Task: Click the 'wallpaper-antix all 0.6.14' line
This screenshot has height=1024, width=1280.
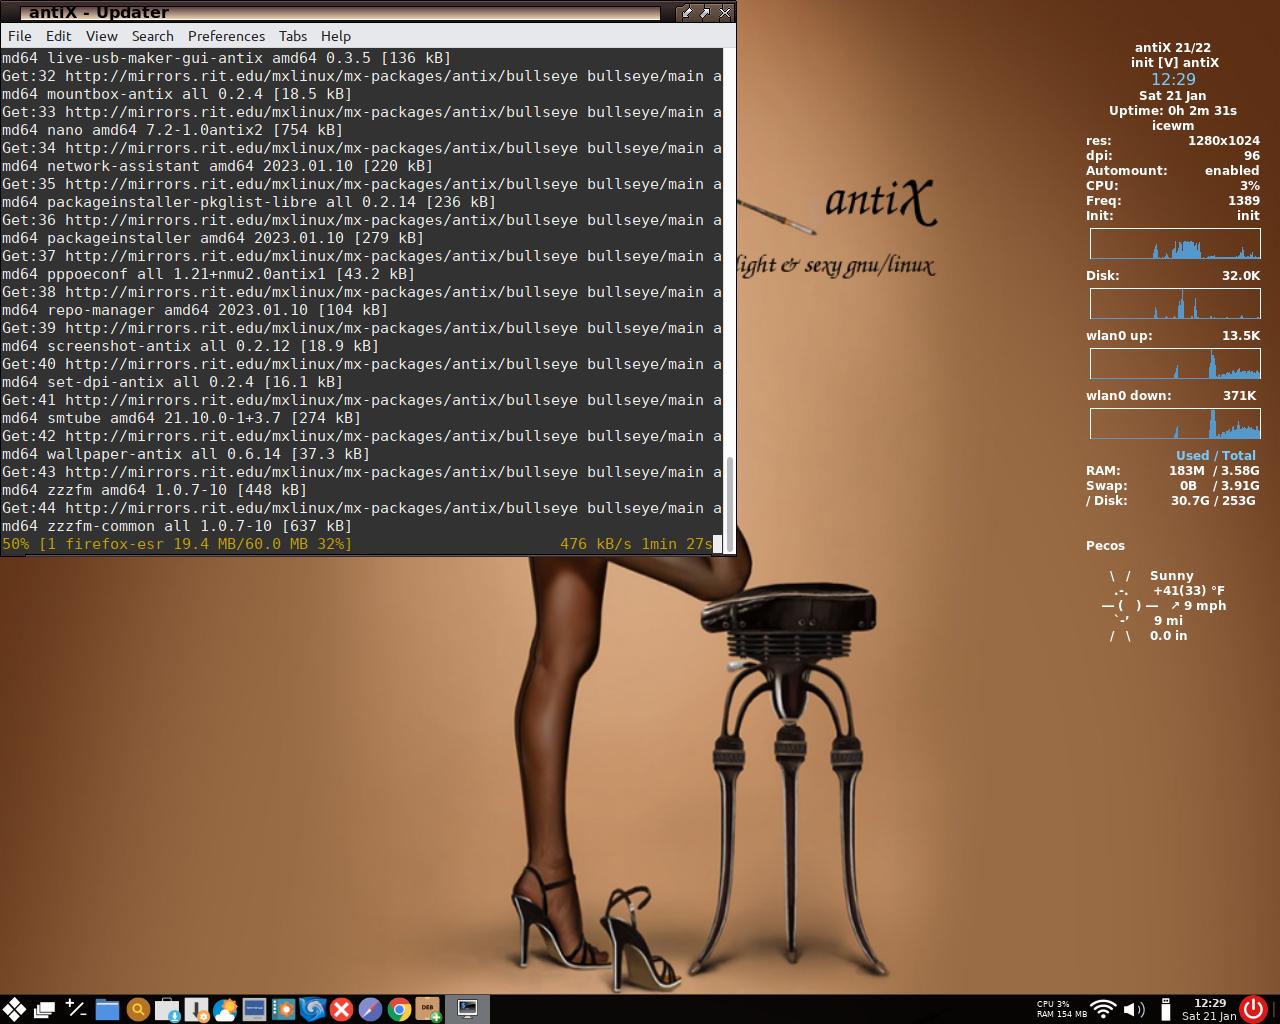Action: tap(186, 454)
